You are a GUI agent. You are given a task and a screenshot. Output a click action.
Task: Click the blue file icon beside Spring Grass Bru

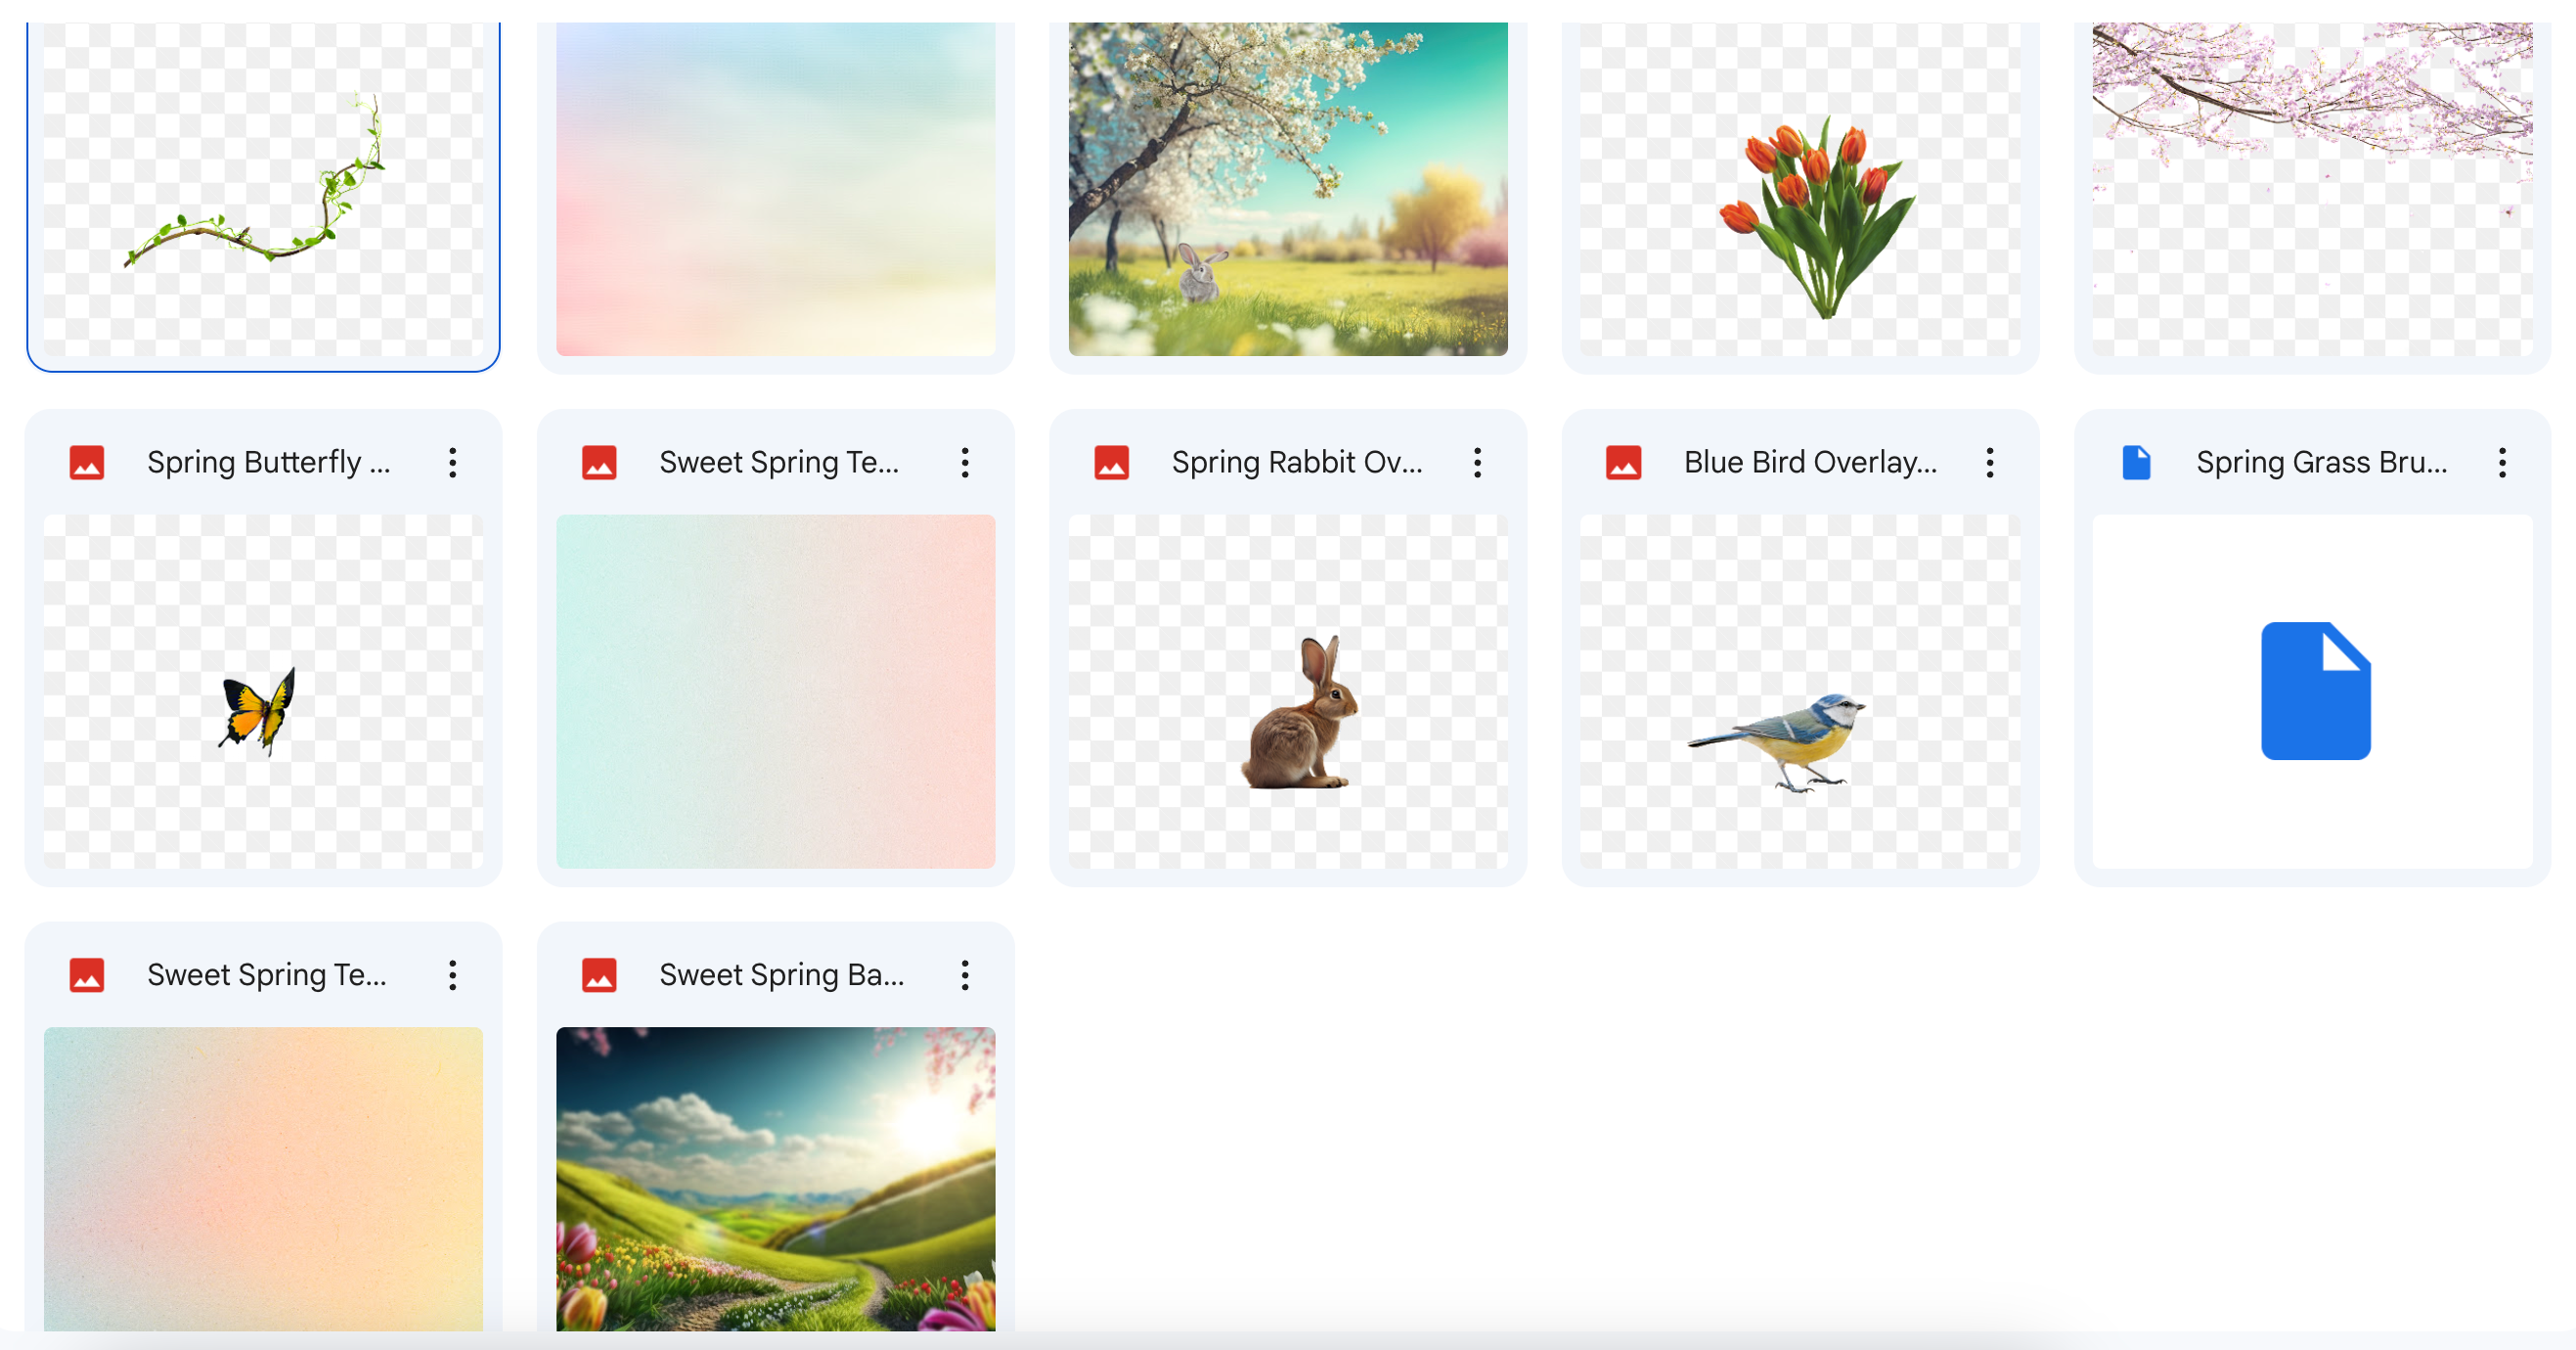pyautogui.click(x=2136, y=461)
